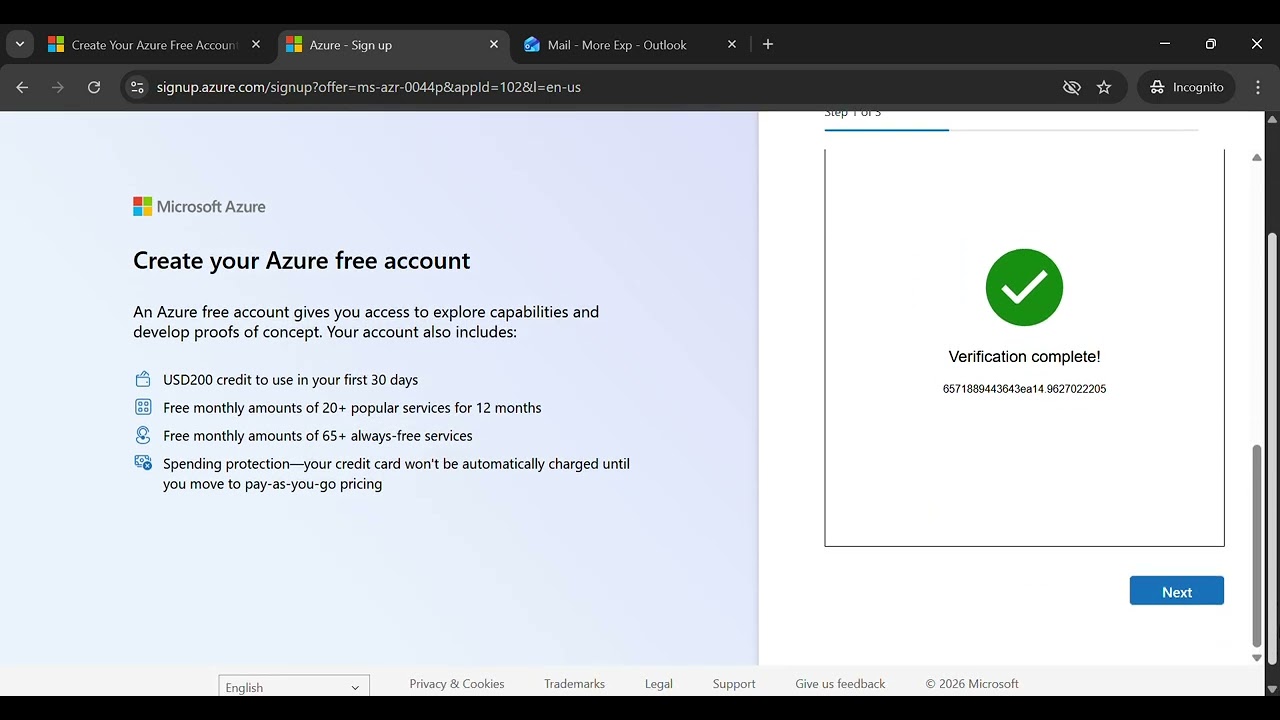1280x720 pixels.
Task: Close the Azure - Sign up tab
Action: pos(494,45)
